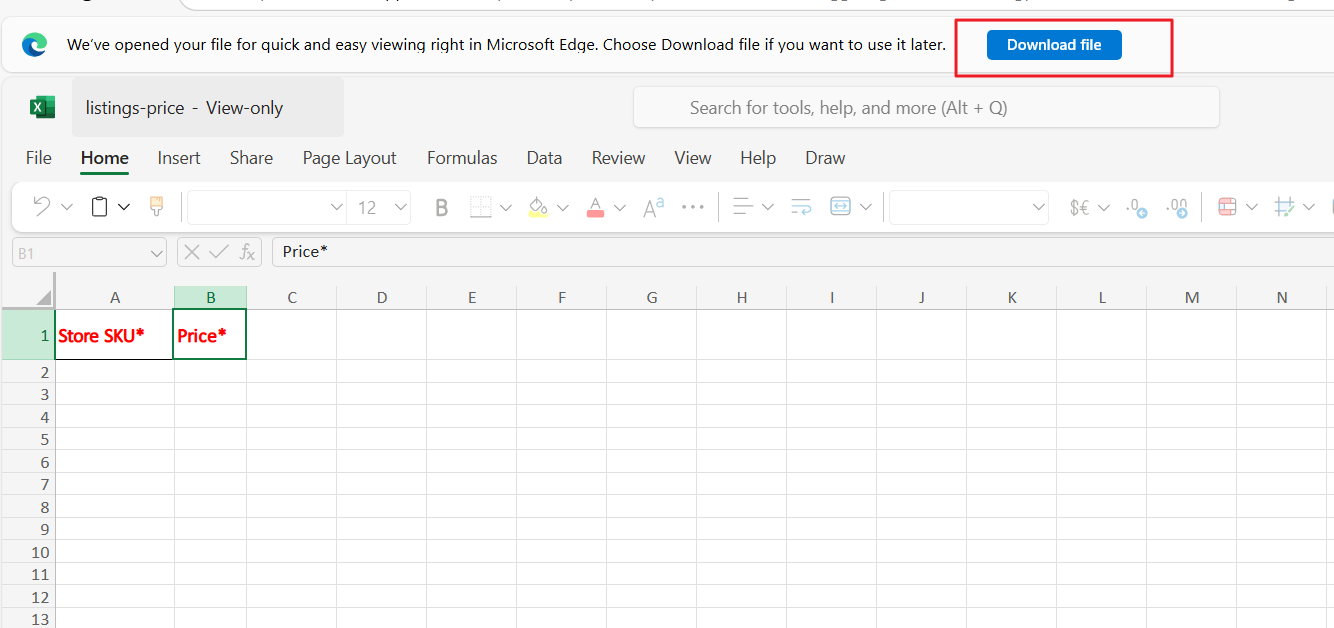Apply the yellow fill color bucket
Screen dimensions: 1334x628
coord(538,207)
